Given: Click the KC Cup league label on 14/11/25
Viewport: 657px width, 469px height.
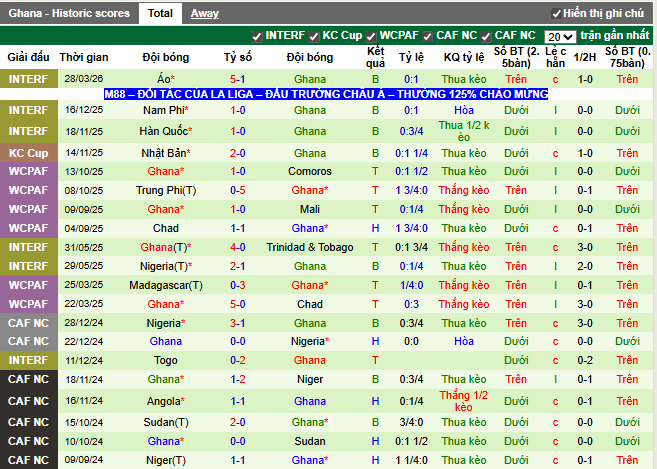Looking at the screenshot, I should click(28, 153).
